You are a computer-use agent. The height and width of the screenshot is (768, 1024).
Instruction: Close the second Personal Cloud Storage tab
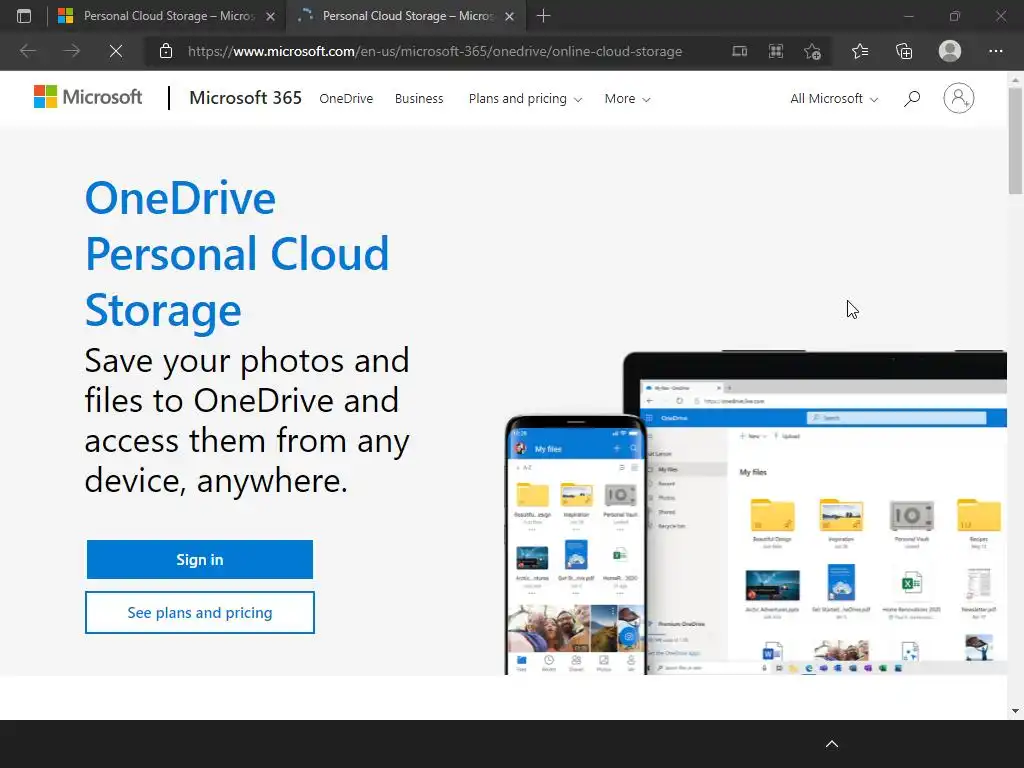pyautogui.click(x=509, y=16)
